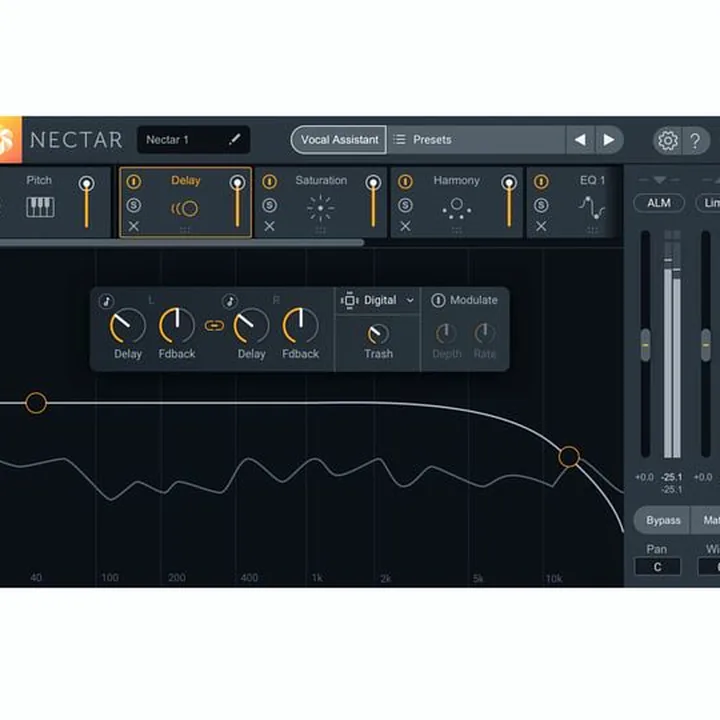Go to previous preset arrow
Viewport: 720px width, 720px height.
(x=580, y=140)
